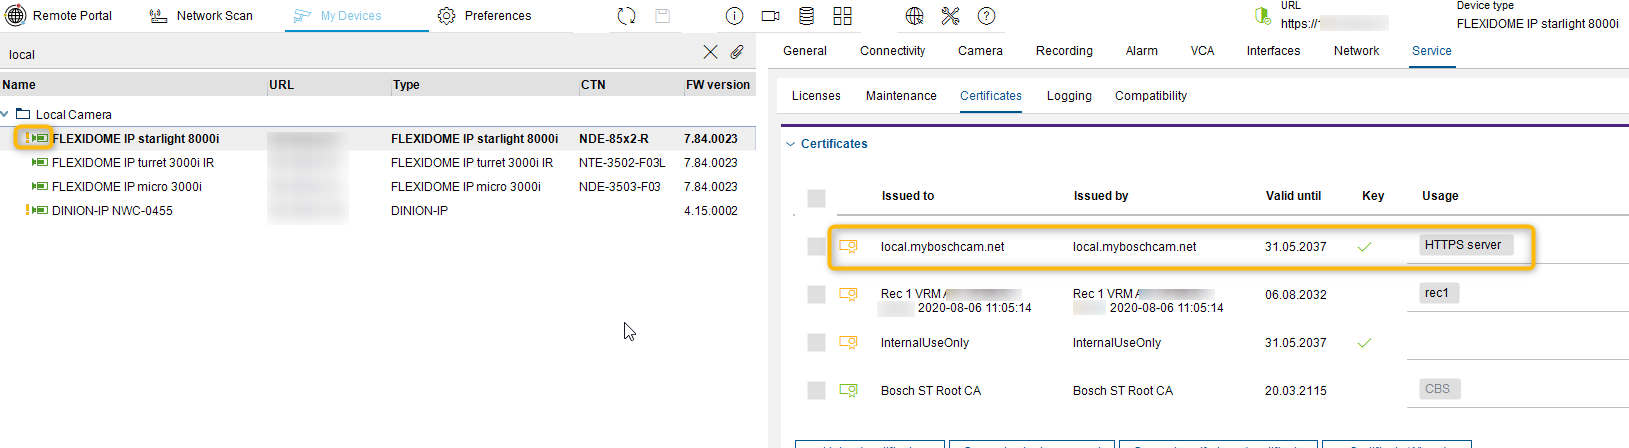Select the Bosch ST Root CA checkbox
This screenshot has height=448, width=1629.
(816, 390)
